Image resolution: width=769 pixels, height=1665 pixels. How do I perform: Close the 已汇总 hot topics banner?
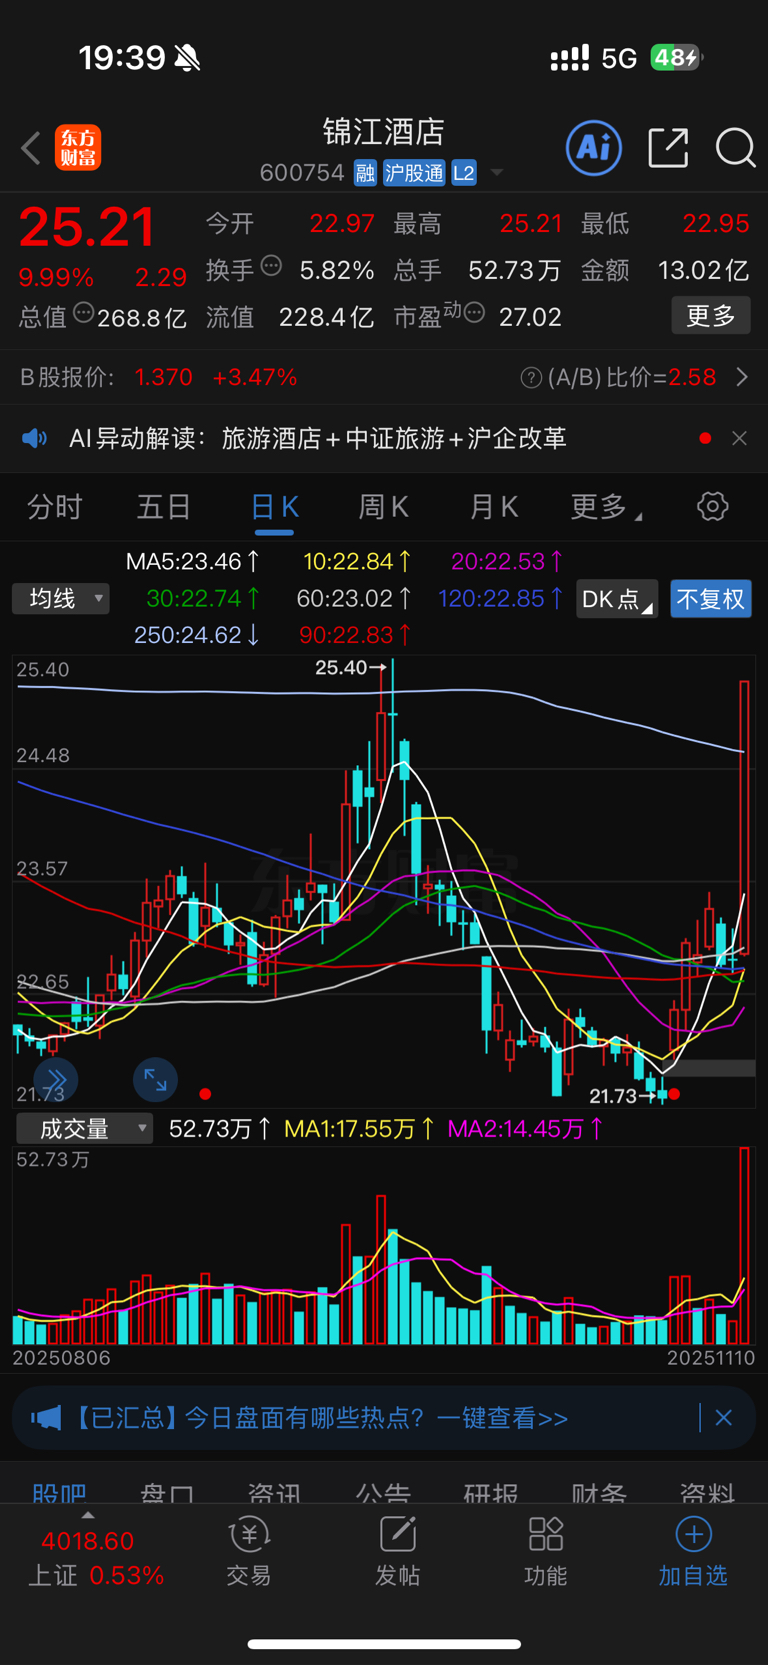click(724, 1418)
